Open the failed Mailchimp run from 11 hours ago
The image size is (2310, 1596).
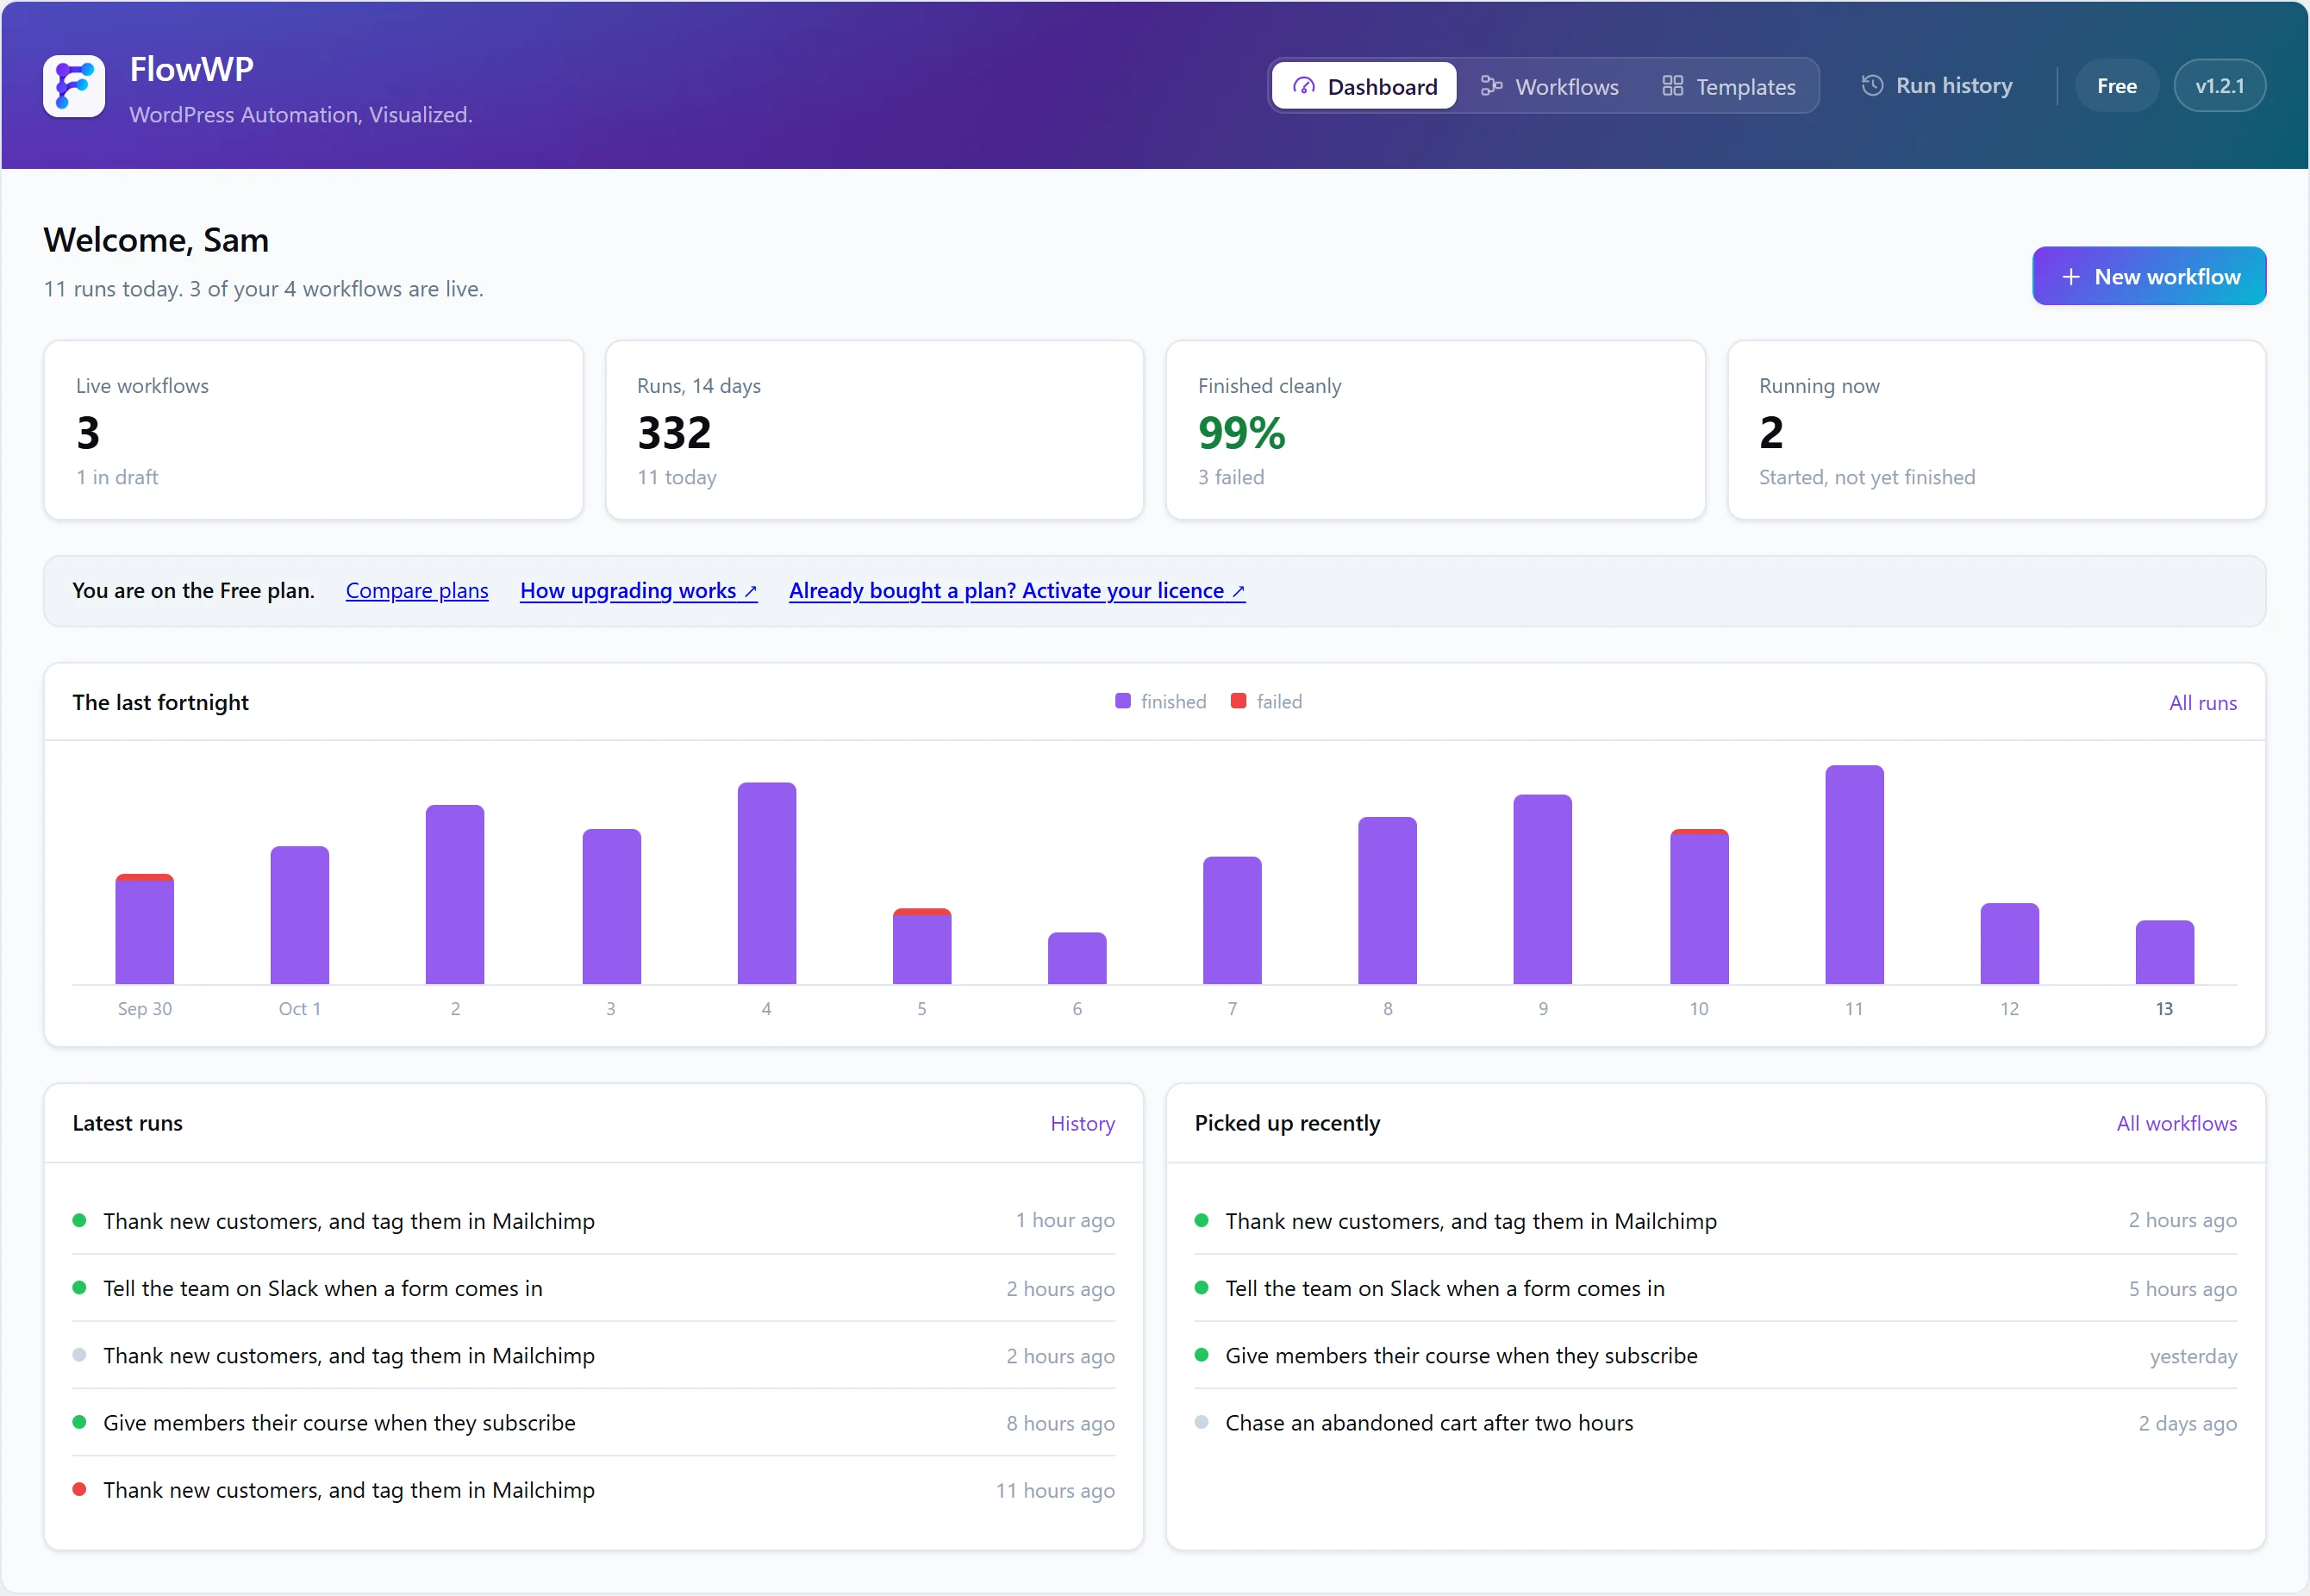pos(593,1489)
